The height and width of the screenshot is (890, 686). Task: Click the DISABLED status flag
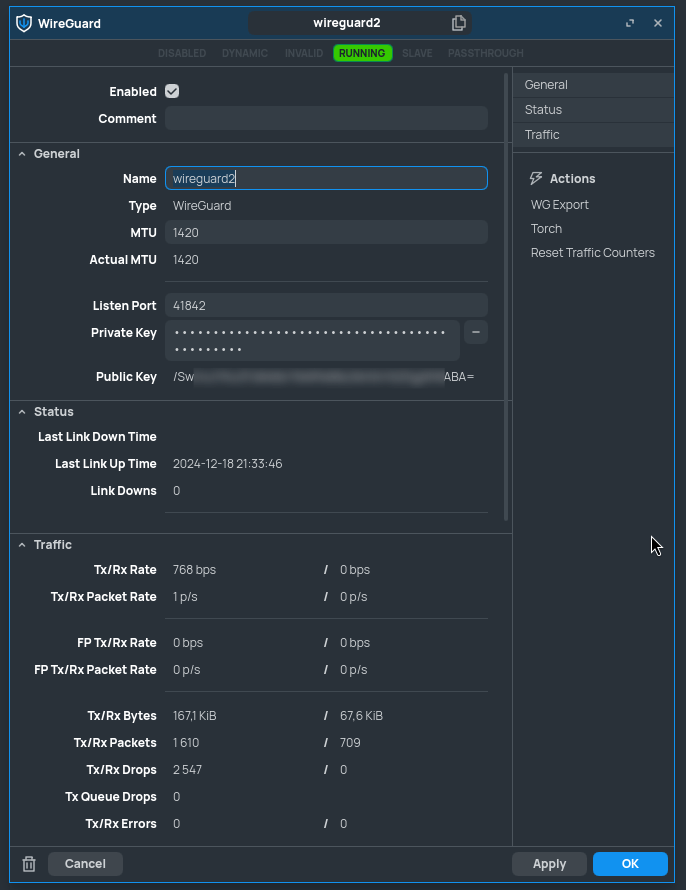click(x=182, y=53)
